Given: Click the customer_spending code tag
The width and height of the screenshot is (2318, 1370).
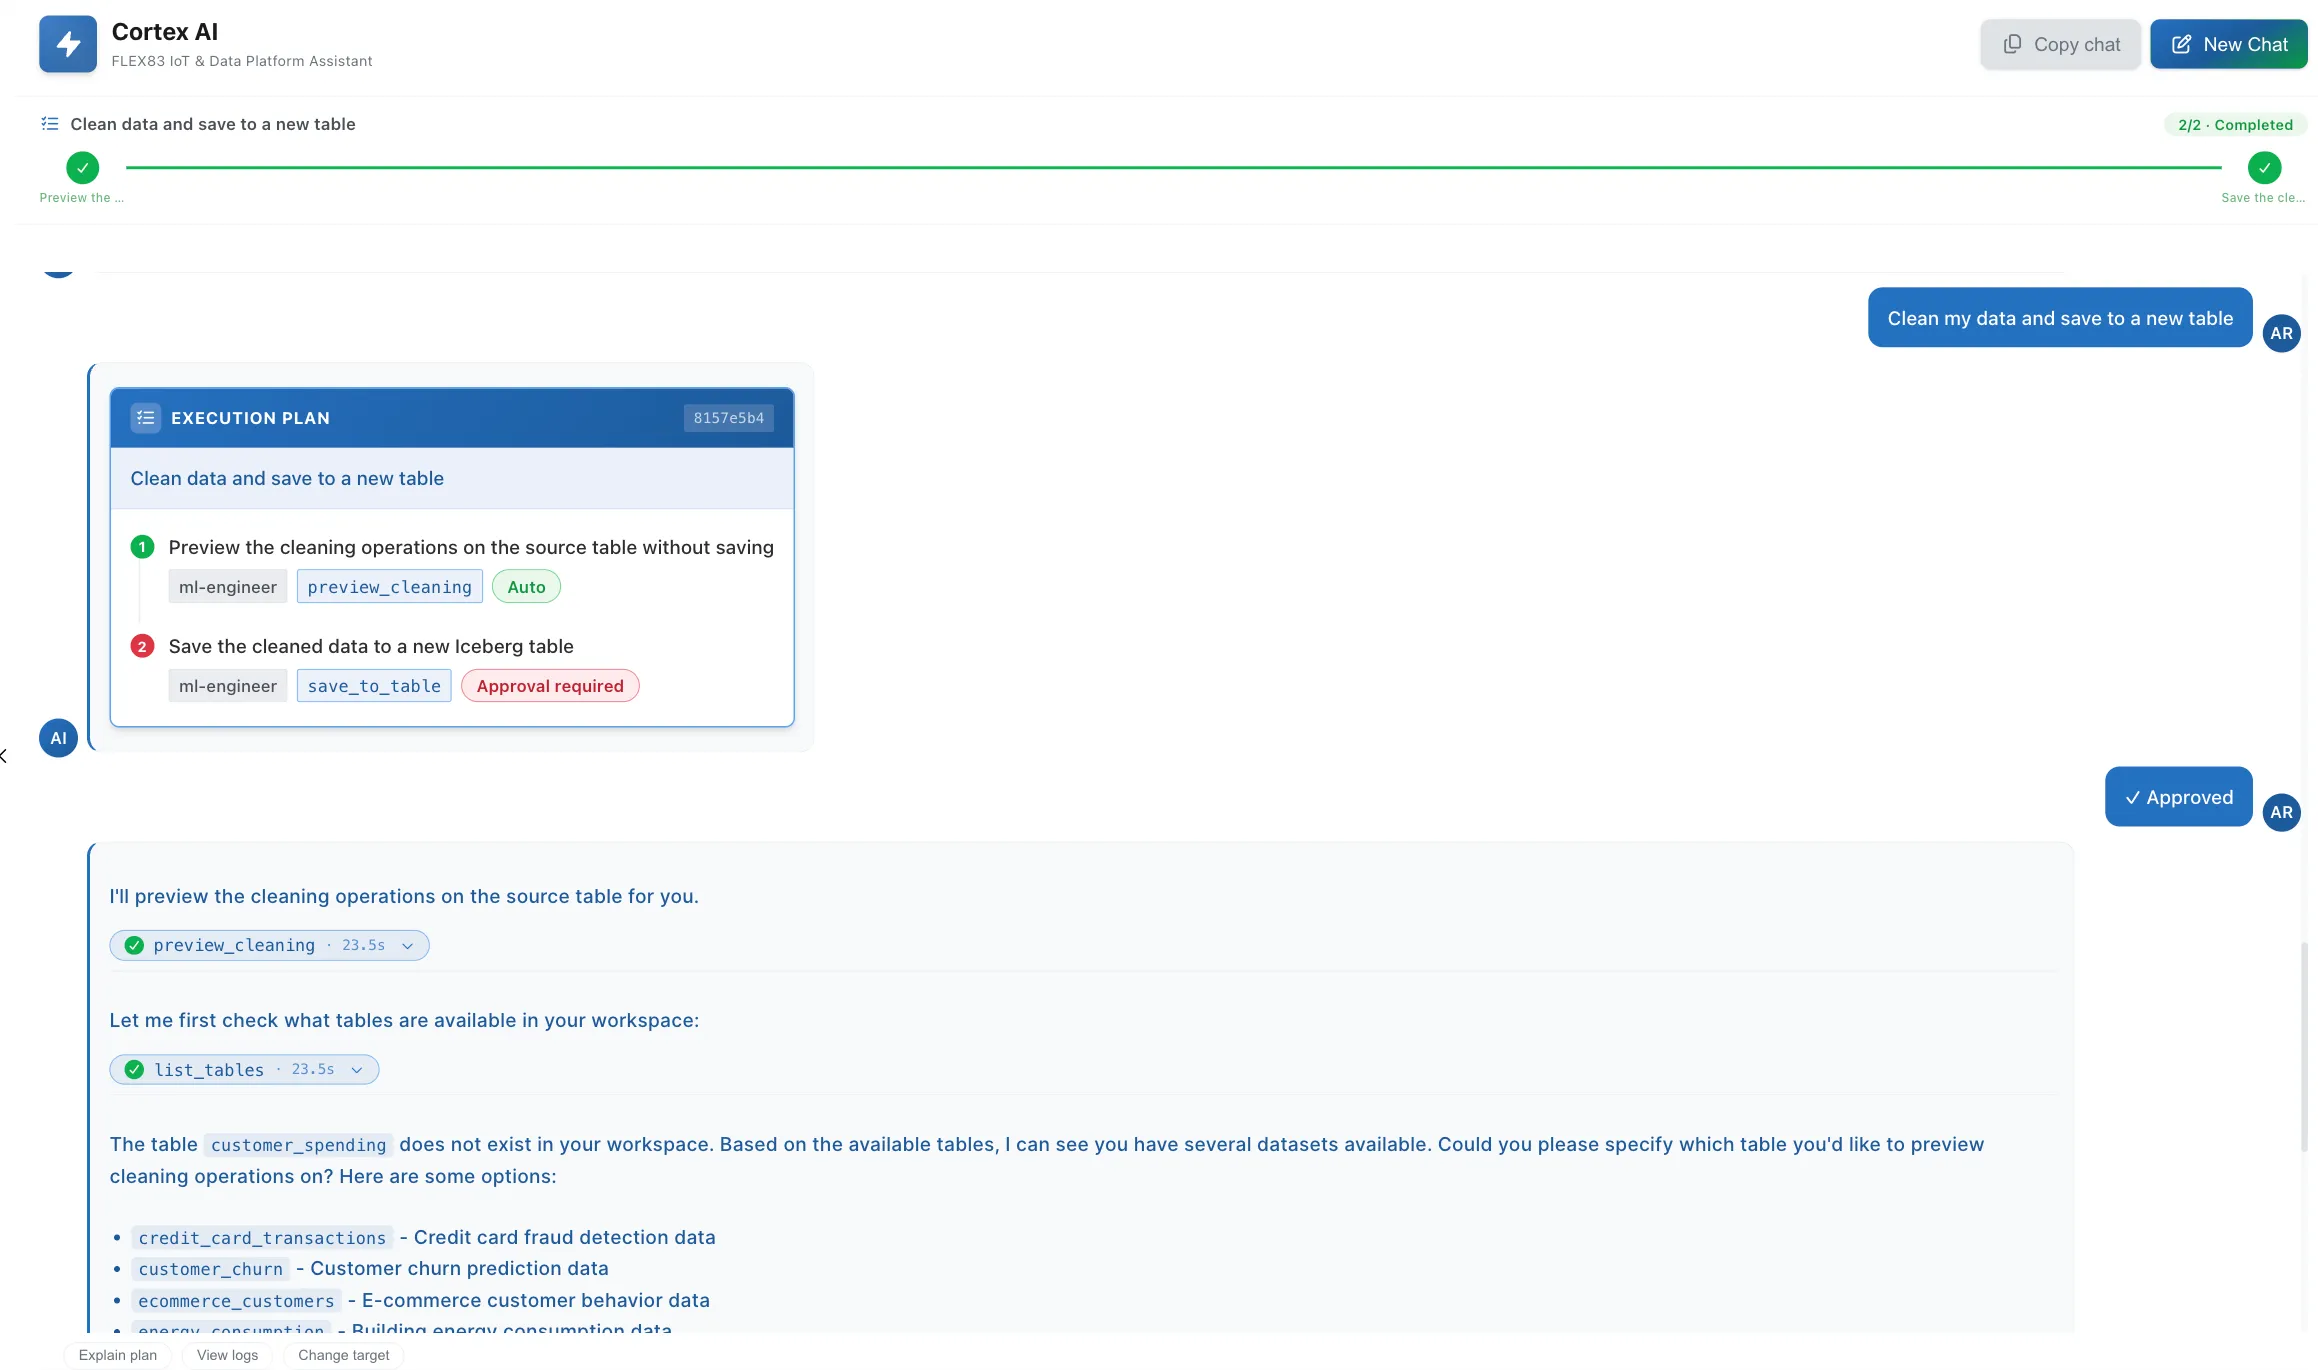Looking at the screenshot, I should tap(298, 1145).
